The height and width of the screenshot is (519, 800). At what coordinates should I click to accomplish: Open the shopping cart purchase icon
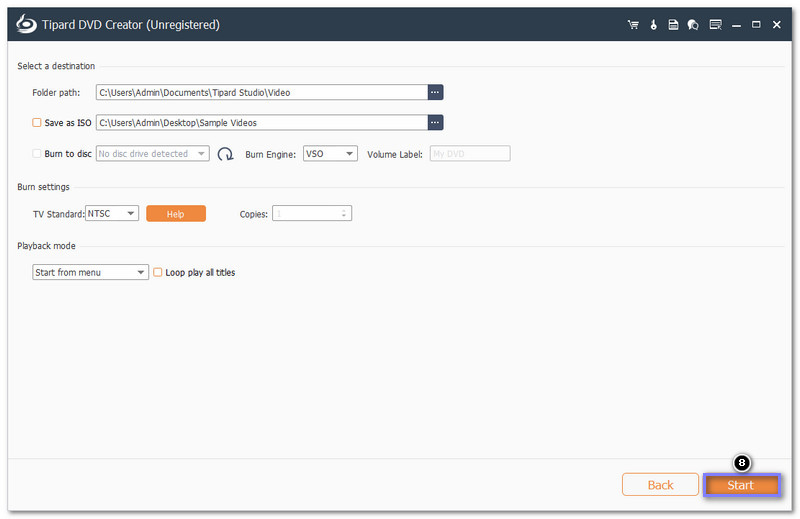tap(633, 24)
